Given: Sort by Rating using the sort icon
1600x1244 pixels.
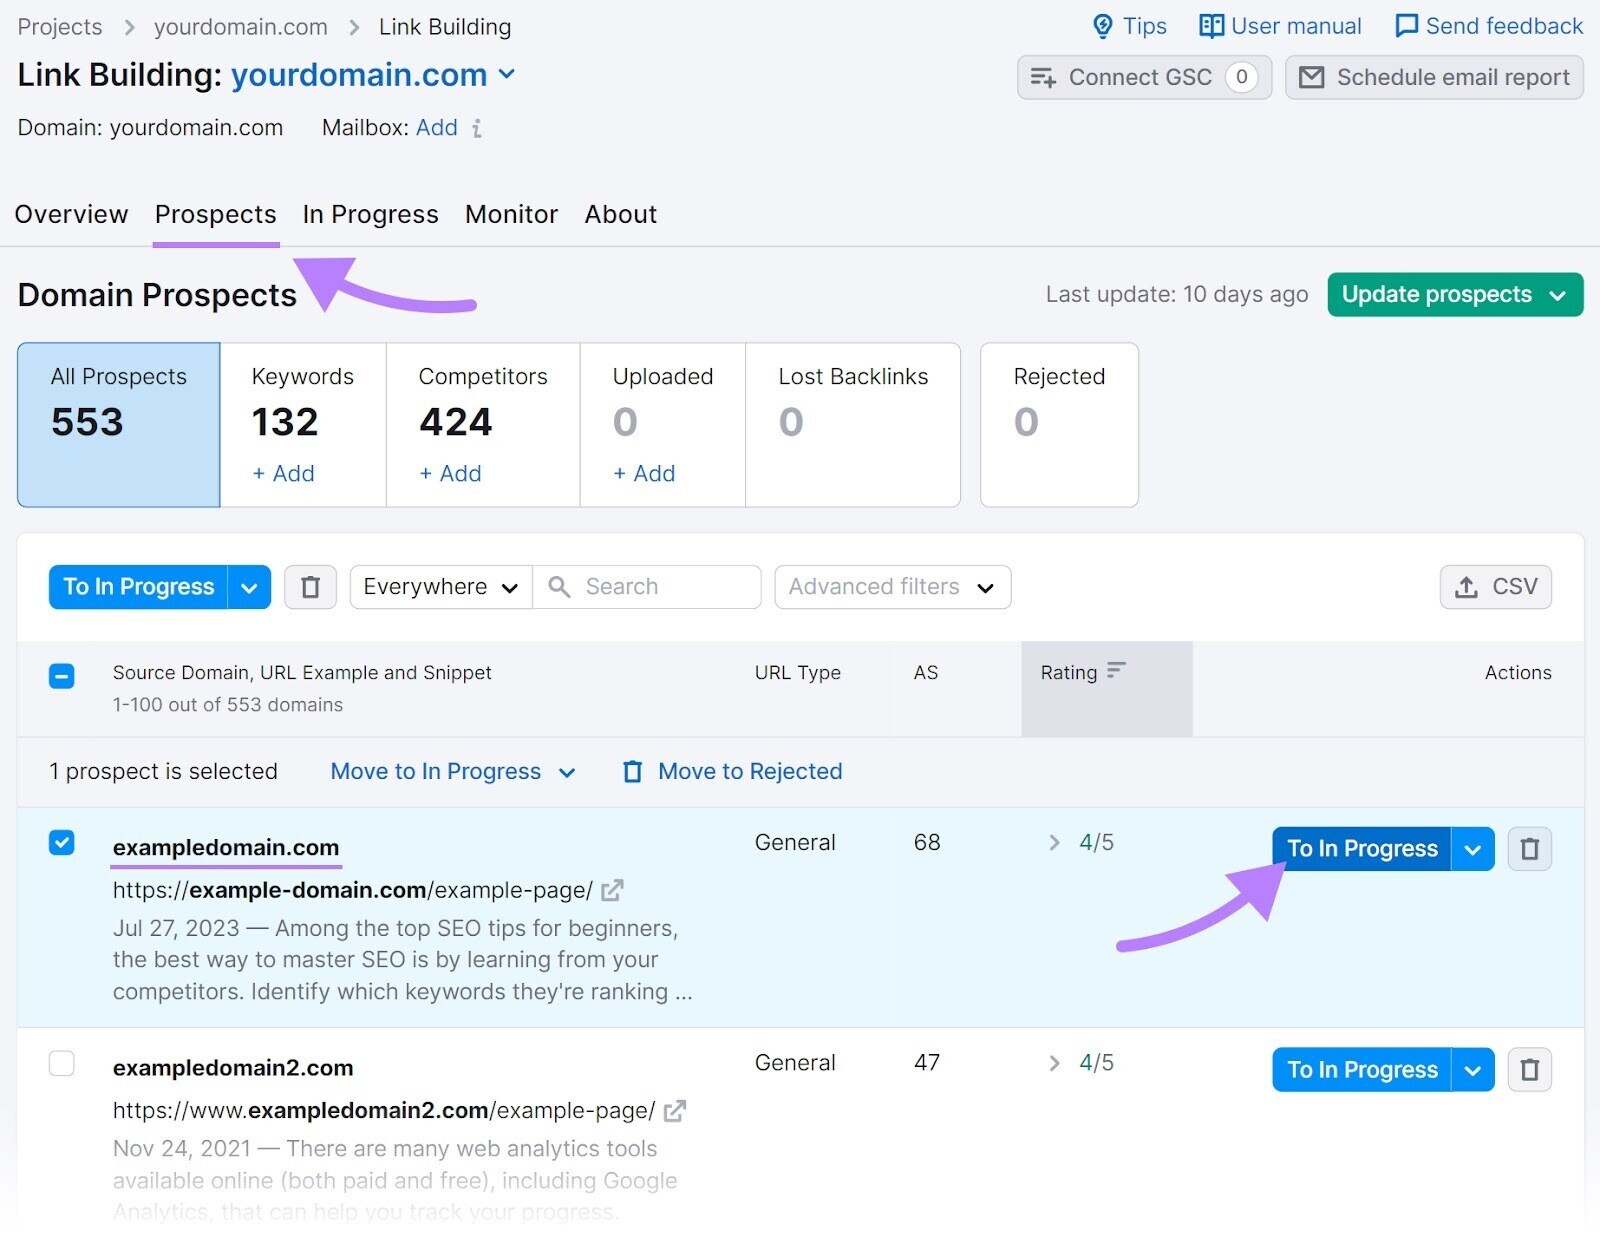Looking at the screenshot, I should pyautogui.click(x=1119, y=672).
